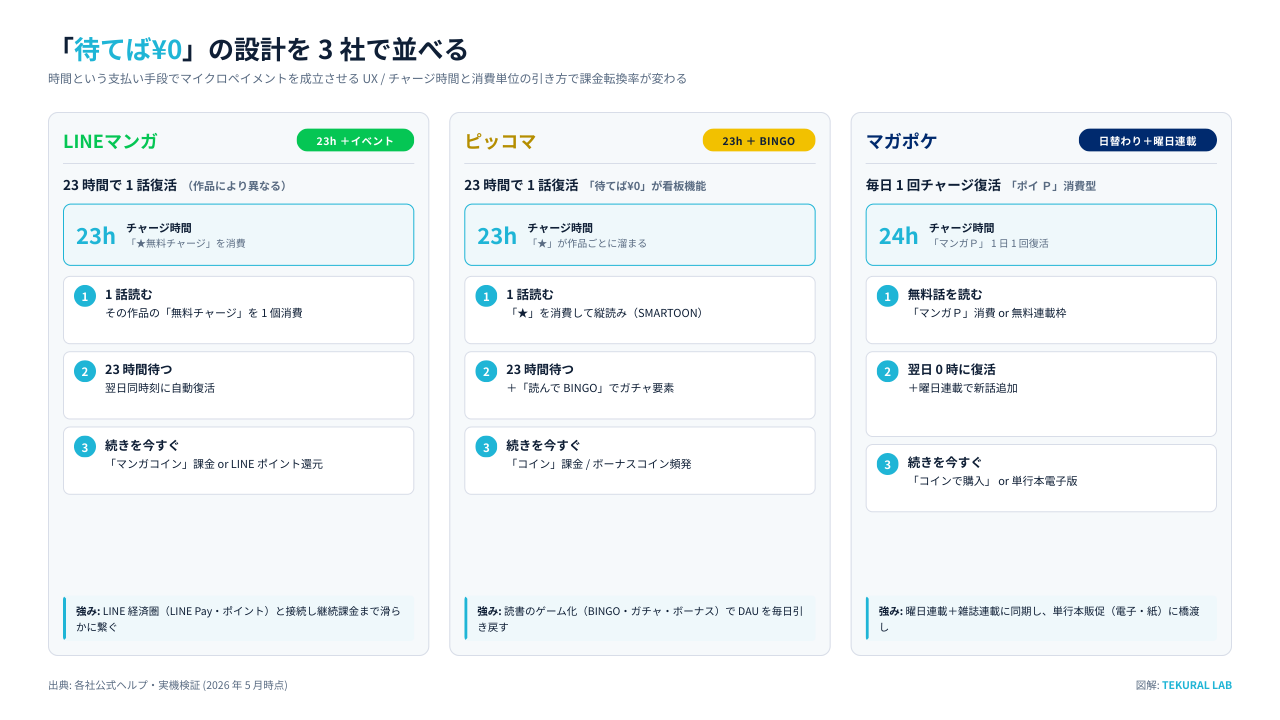
Task: Click the step 3 circle in LINEマンガ
Action: pos(85,447)
